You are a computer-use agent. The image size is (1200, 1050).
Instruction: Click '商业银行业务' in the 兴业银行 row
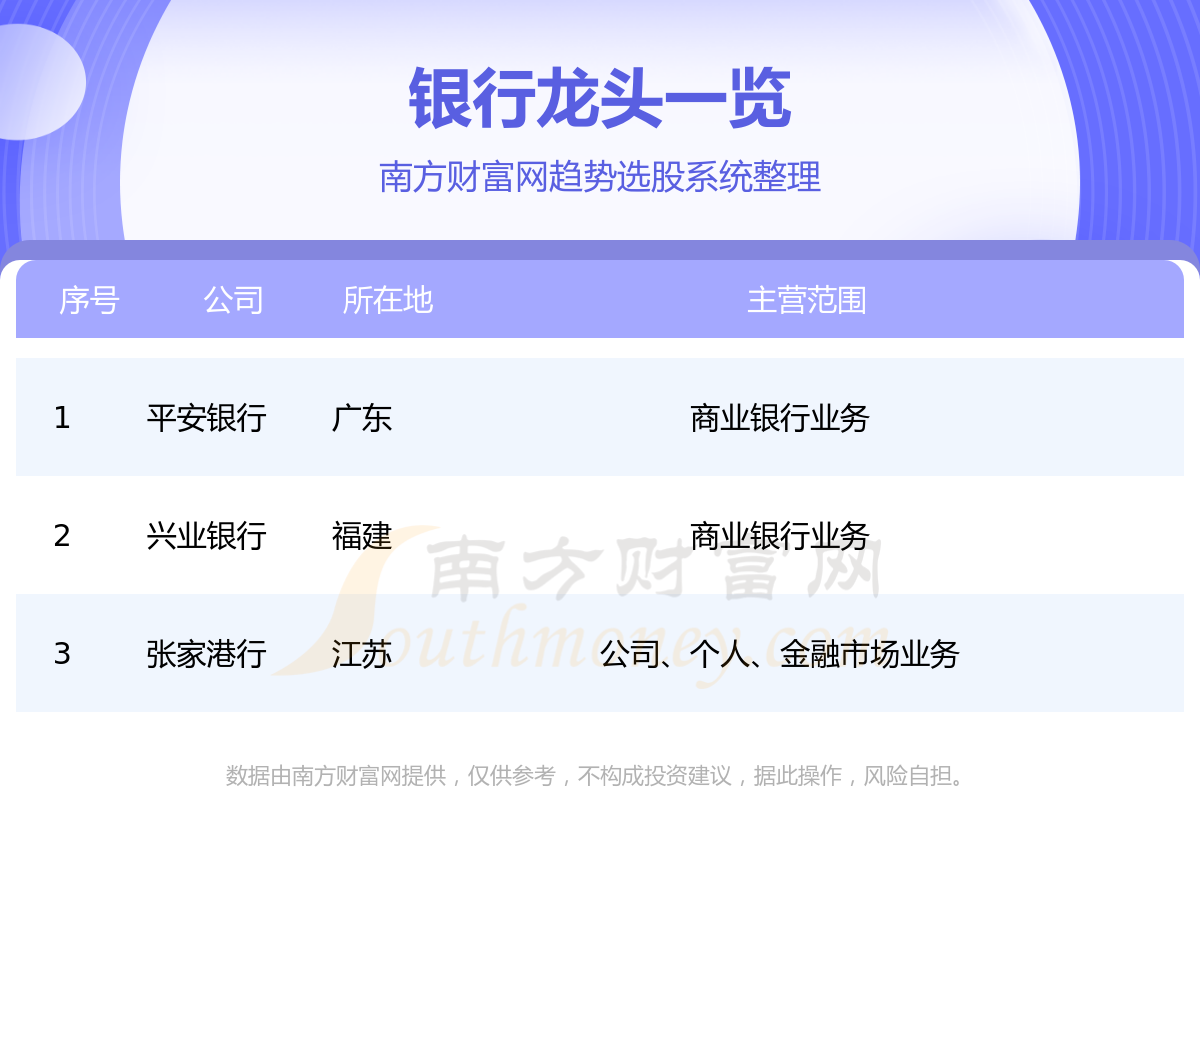point(780,536)
